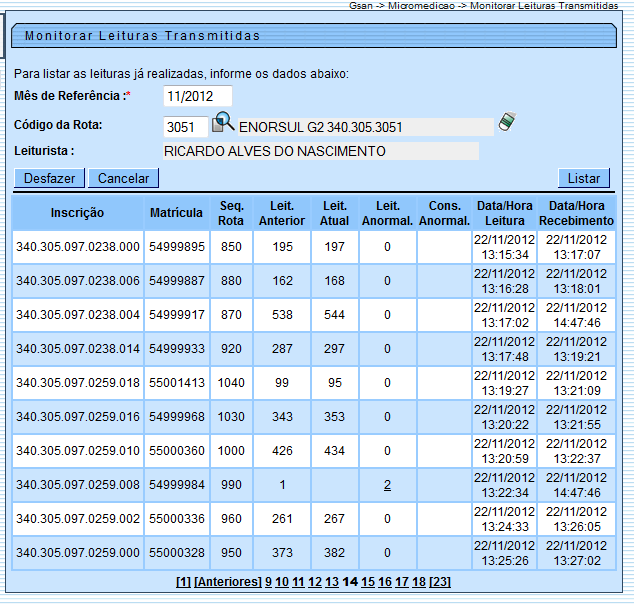Image resolution: width=634 pixels, height=604 pixels.
Task: Navigate to page 13
Action: [331, 582]
